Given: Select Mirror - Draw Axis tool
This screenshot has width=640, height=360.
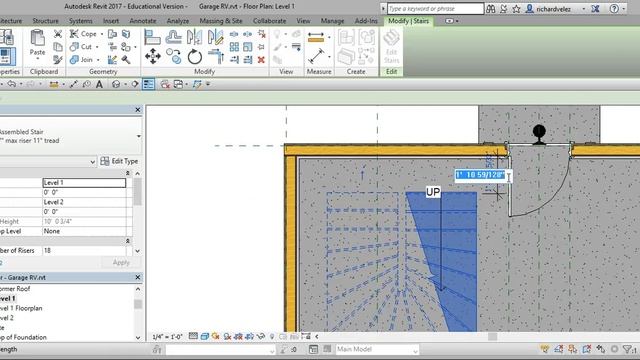Looking at the screenshot, I should click(x=215, y=37).
